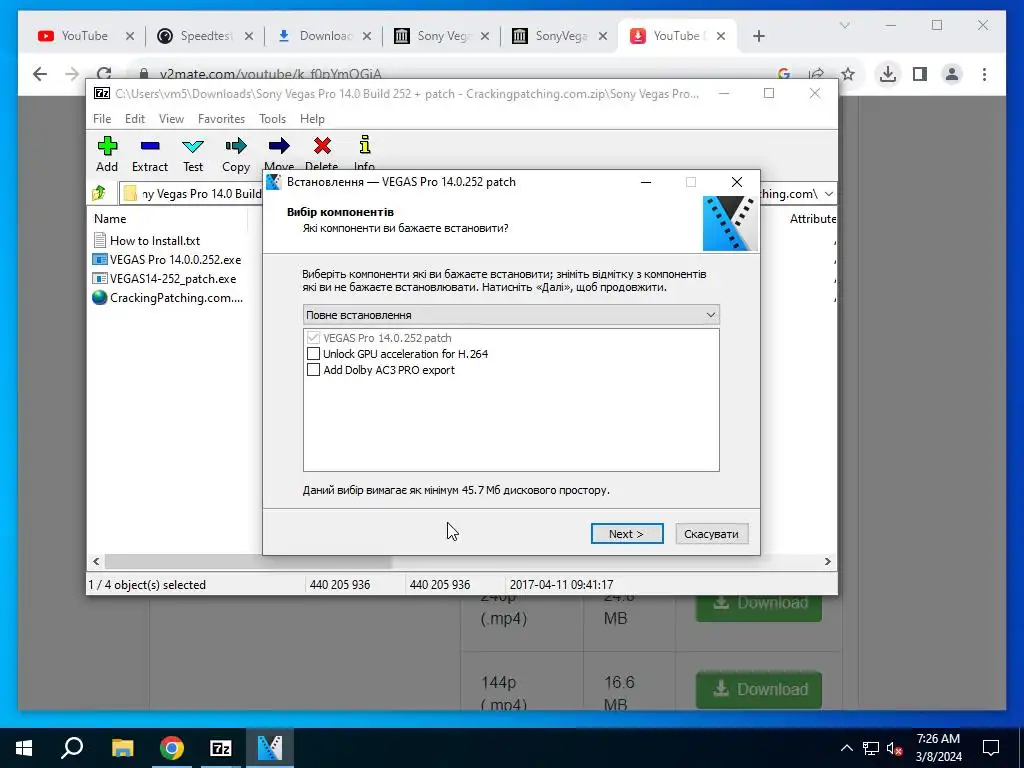Image resolution: width=1024 pixels, height=768 pixels.
Task: Click VEGAS icon in installer title bar
Action: [274, 182]
